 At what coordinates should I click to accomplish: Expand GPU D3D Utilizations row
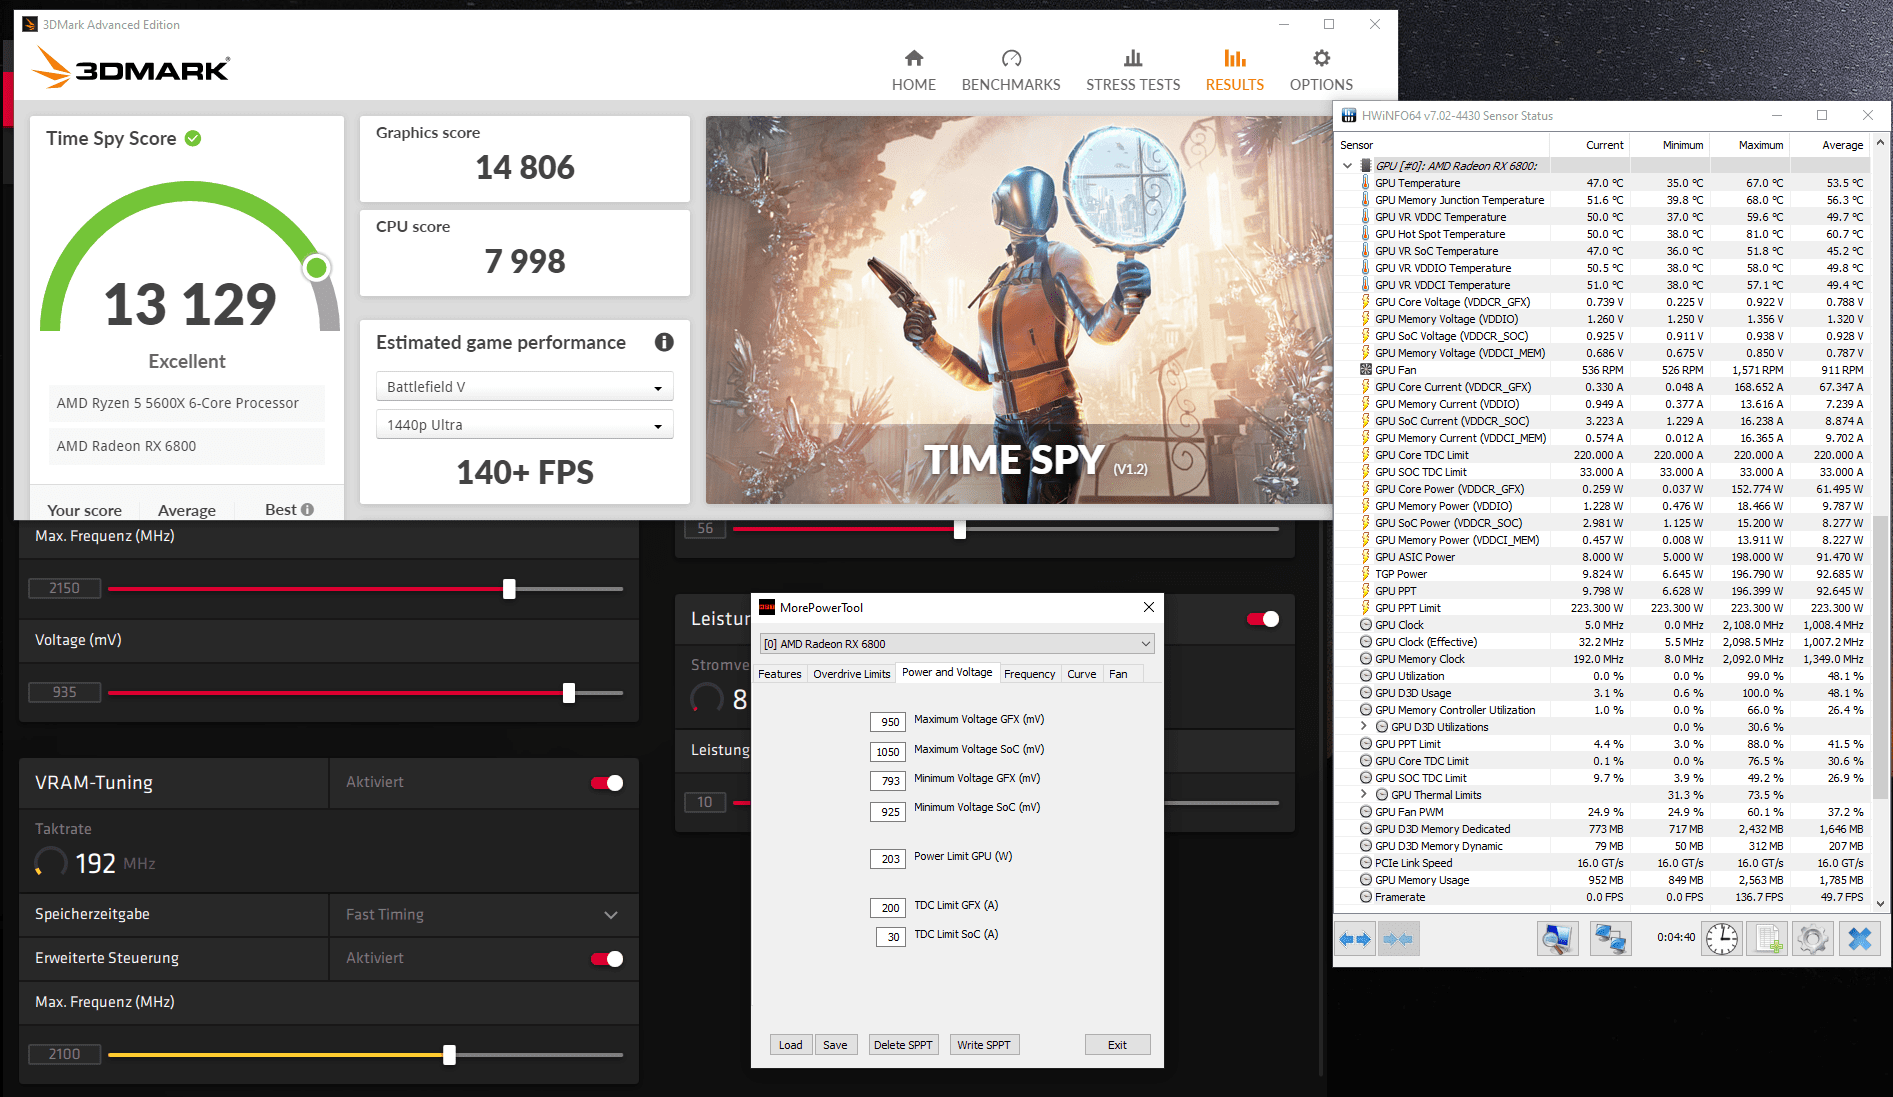1364,727
